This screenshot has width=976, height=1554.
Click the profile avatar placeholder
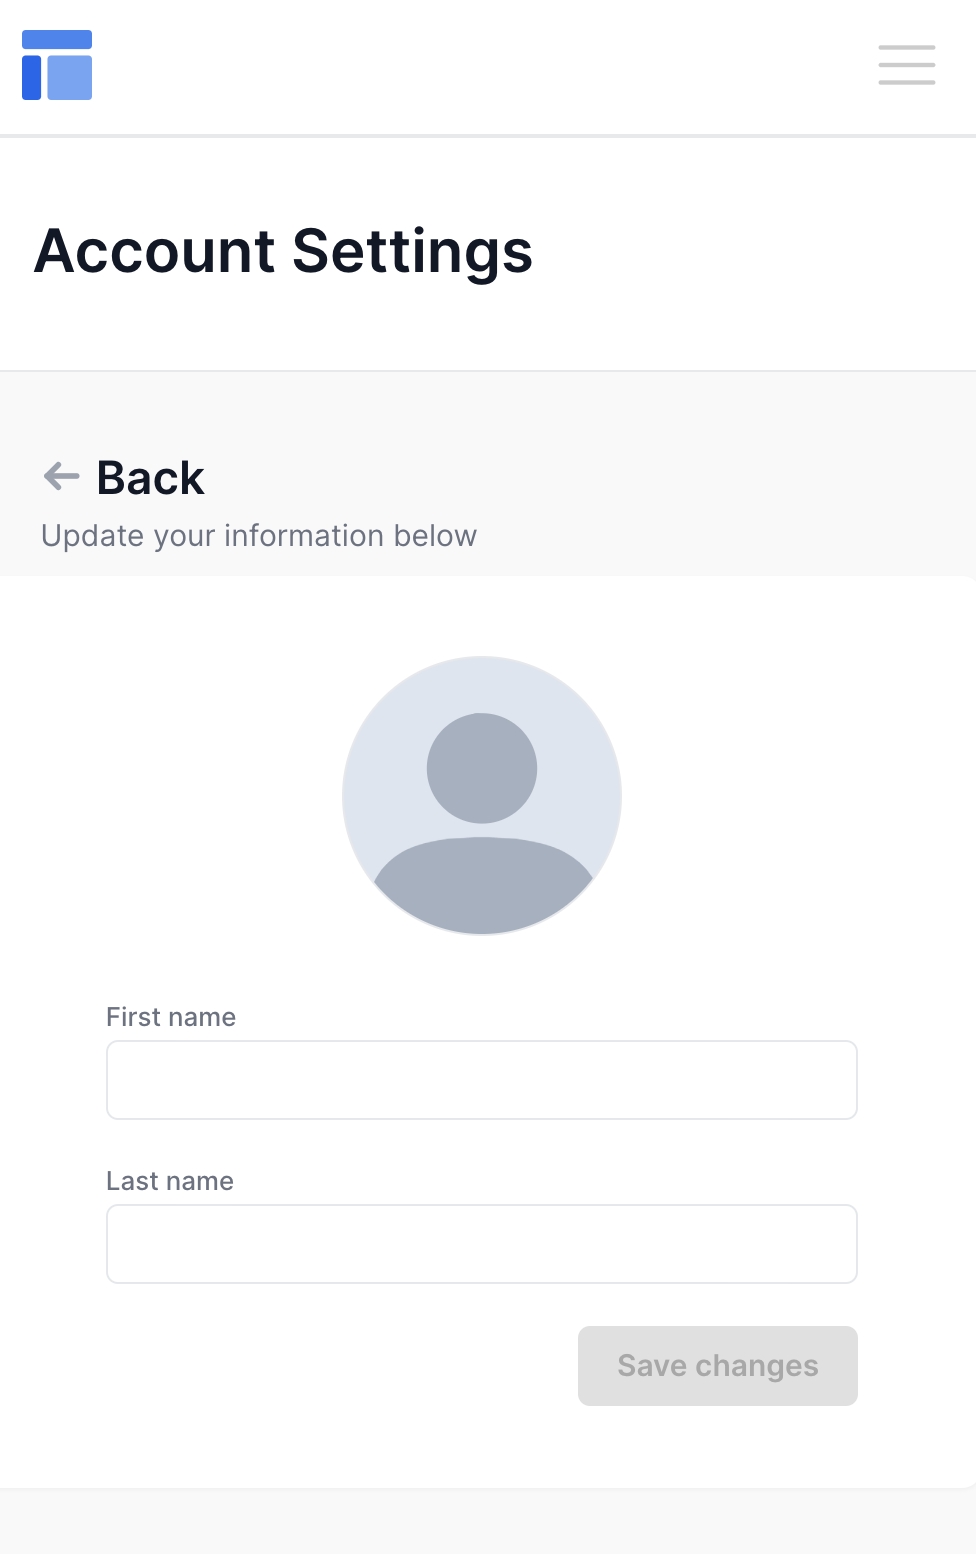tap(482, 795)
